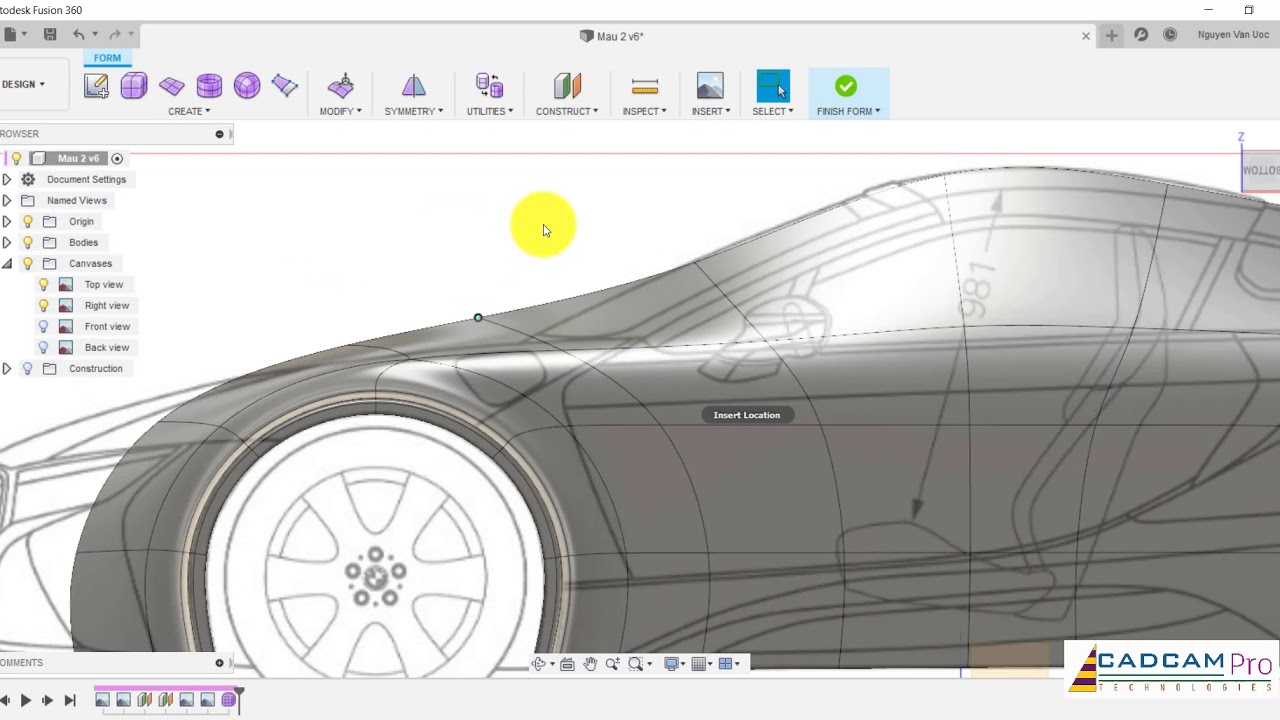Switch to the FORM ribbon tab
The image size is (1280, 720).
click(107, 58)
